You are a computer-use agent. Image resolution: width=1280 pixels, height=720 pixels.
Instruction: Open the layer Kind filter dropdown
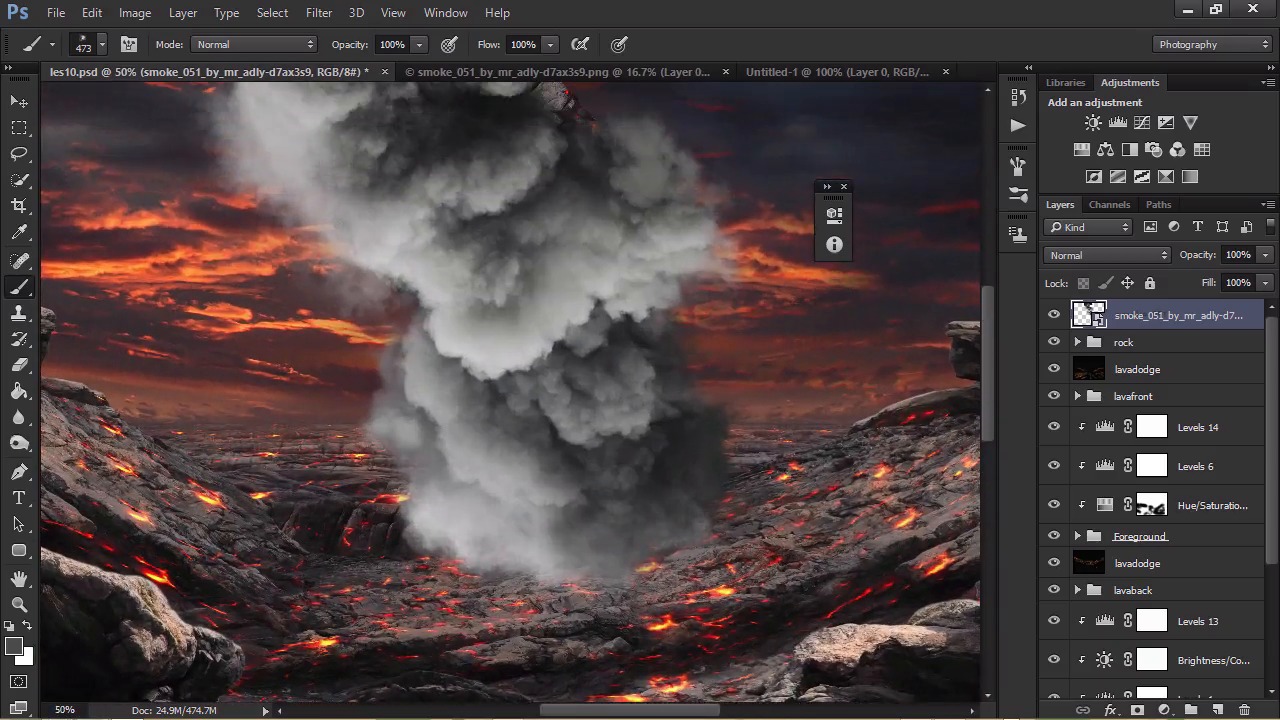pyautogui.click(x=1089, y=227)
